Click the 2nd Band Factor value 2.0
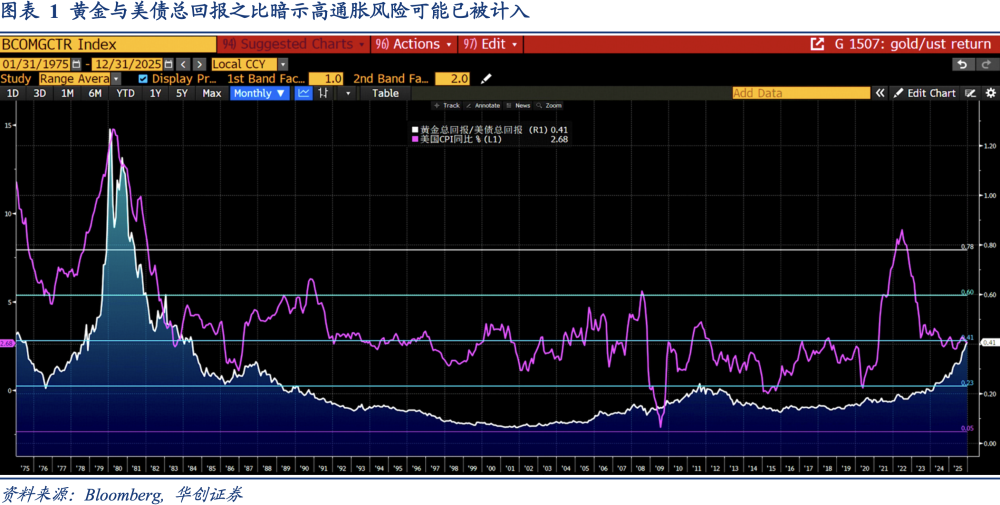Viewport: 1000px width, 505px height. [452, 79]
